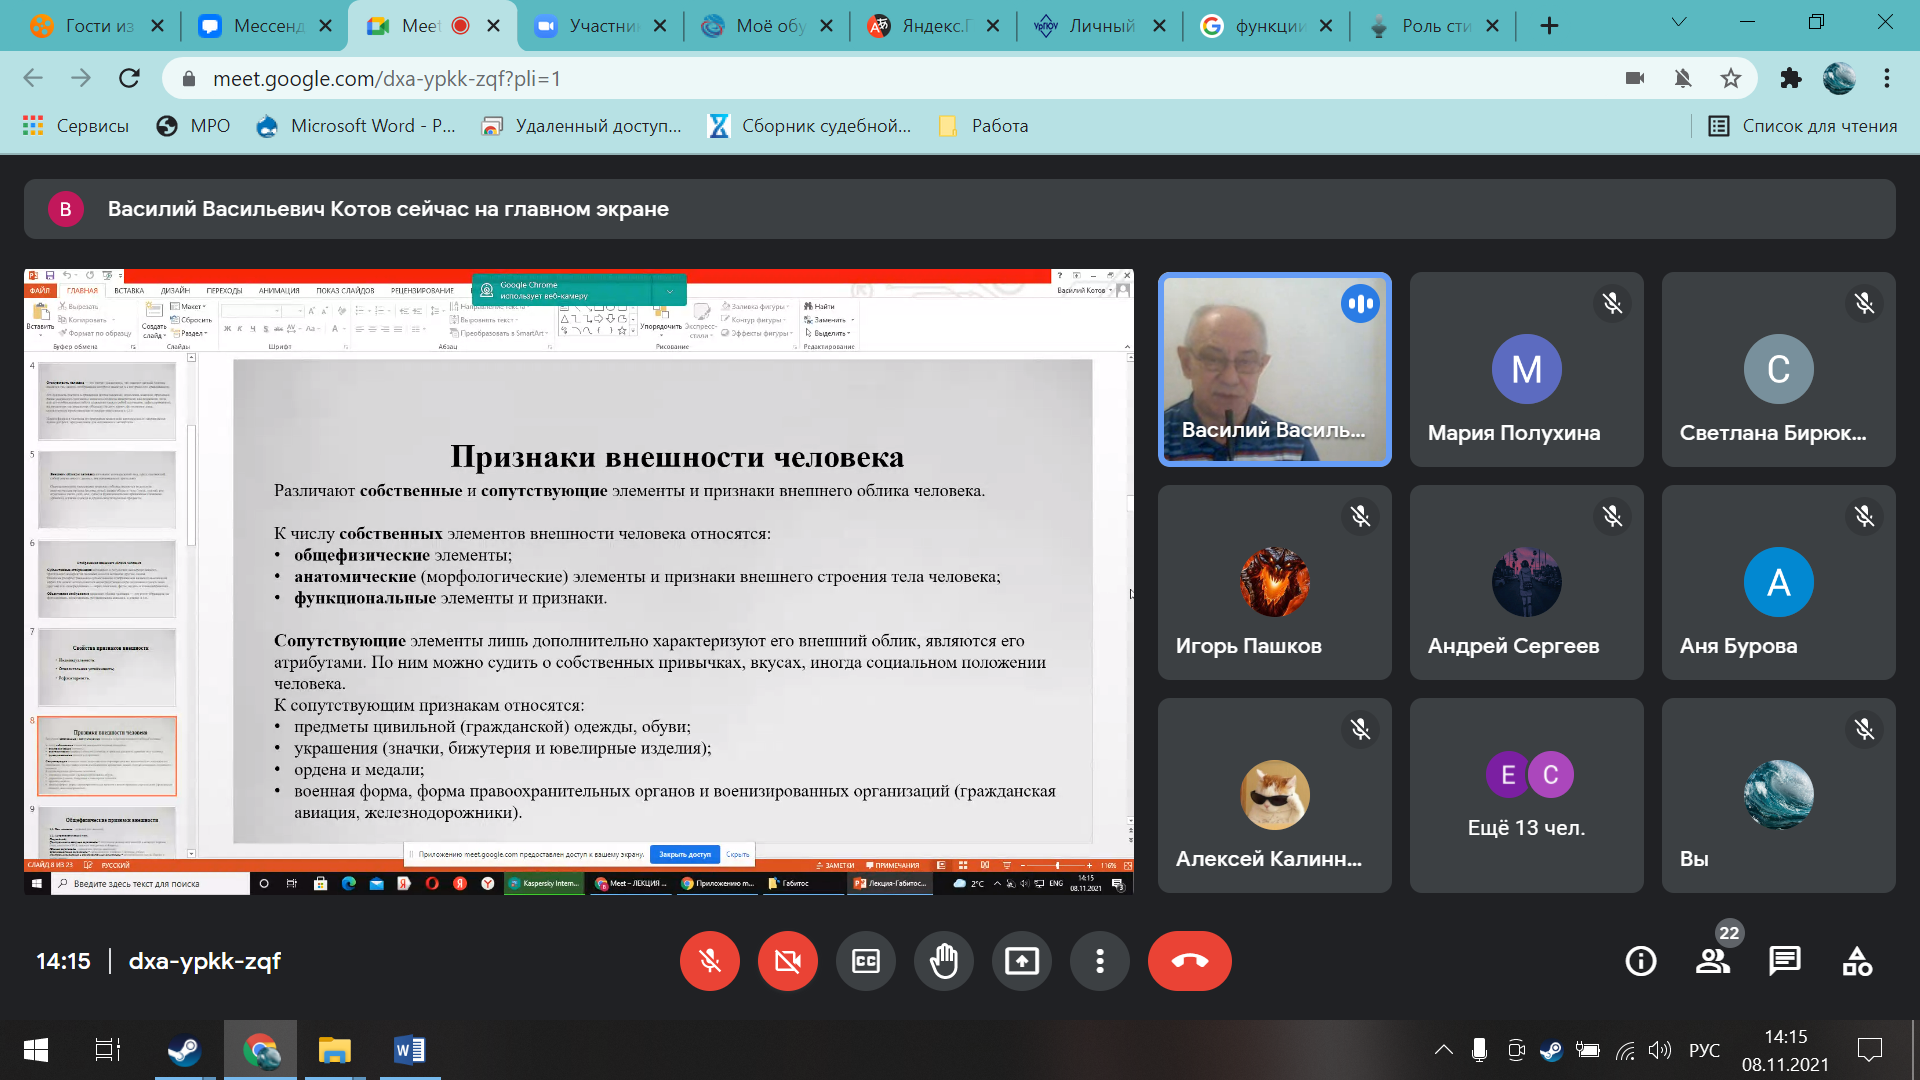Bookmark this page star icon

[x=1731, y=78]
